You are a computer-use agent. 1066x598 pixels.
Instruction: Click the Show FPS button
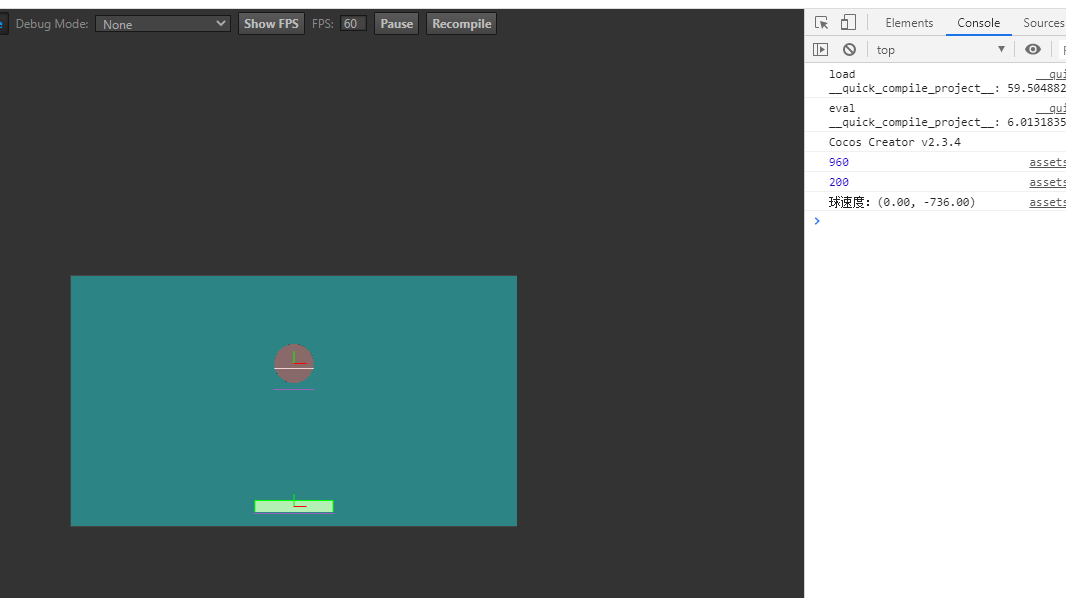pos(271,24)
